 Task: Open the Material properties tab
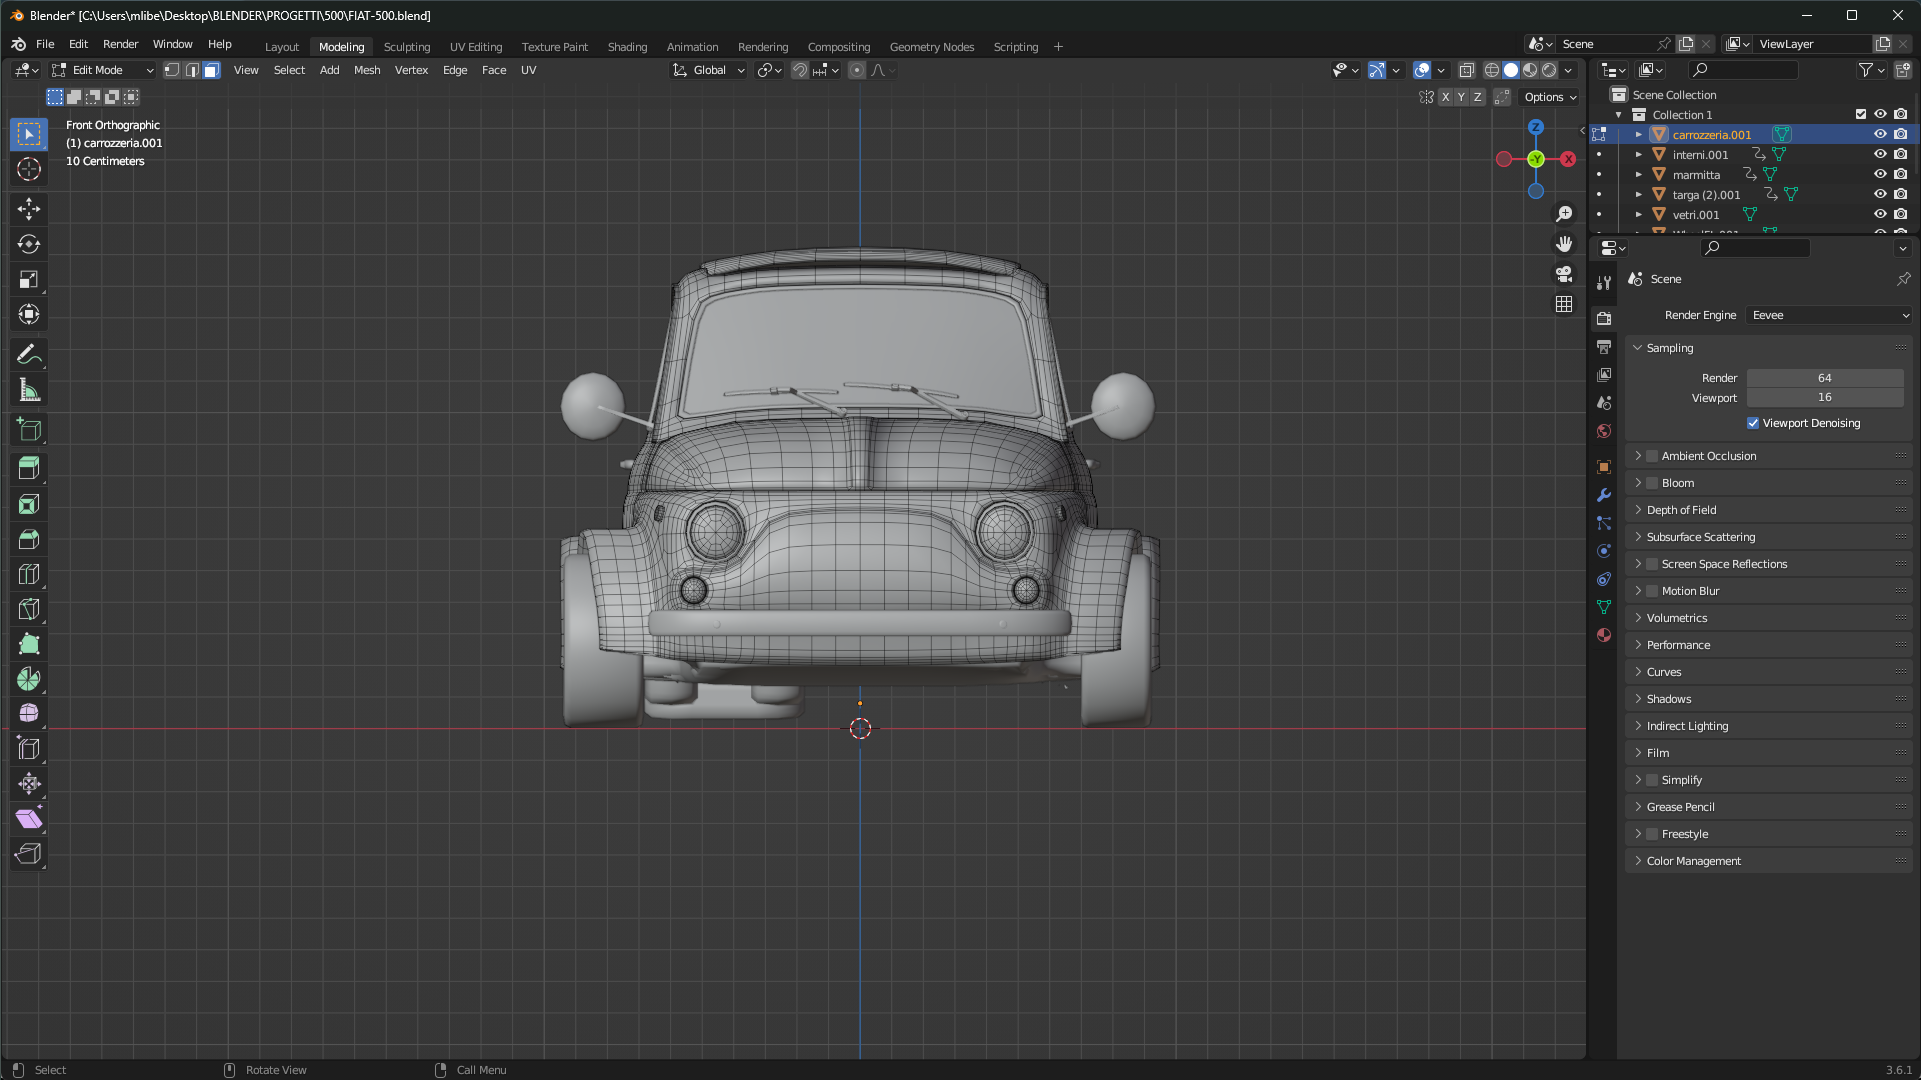tap(1604, 635)
